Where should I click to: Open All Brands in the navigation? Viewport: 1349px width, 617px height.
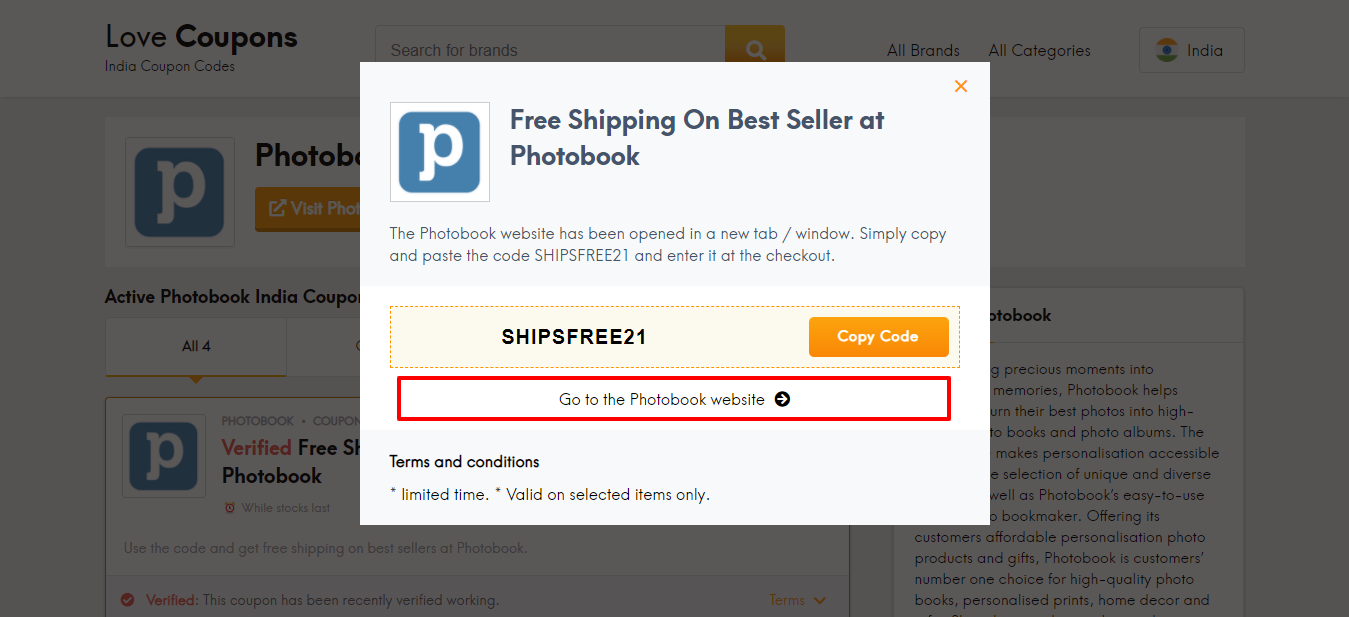(923, 50)
